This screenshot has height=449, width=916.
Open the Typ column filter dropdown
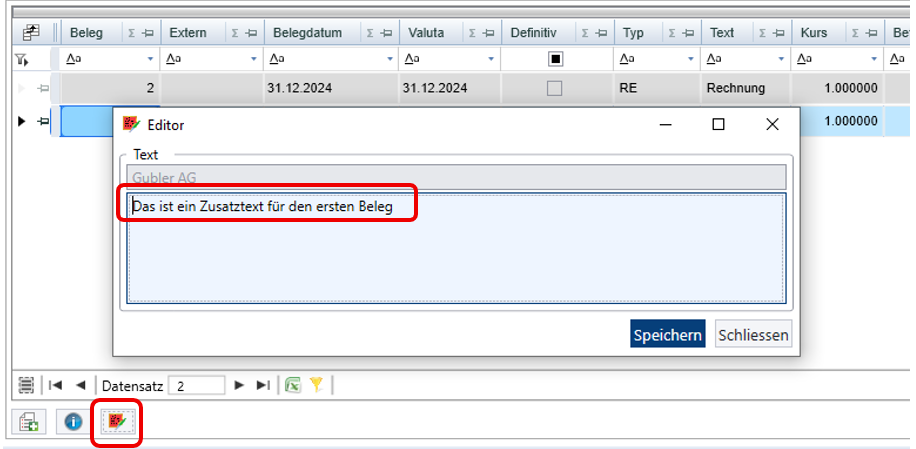click(691, 59)
